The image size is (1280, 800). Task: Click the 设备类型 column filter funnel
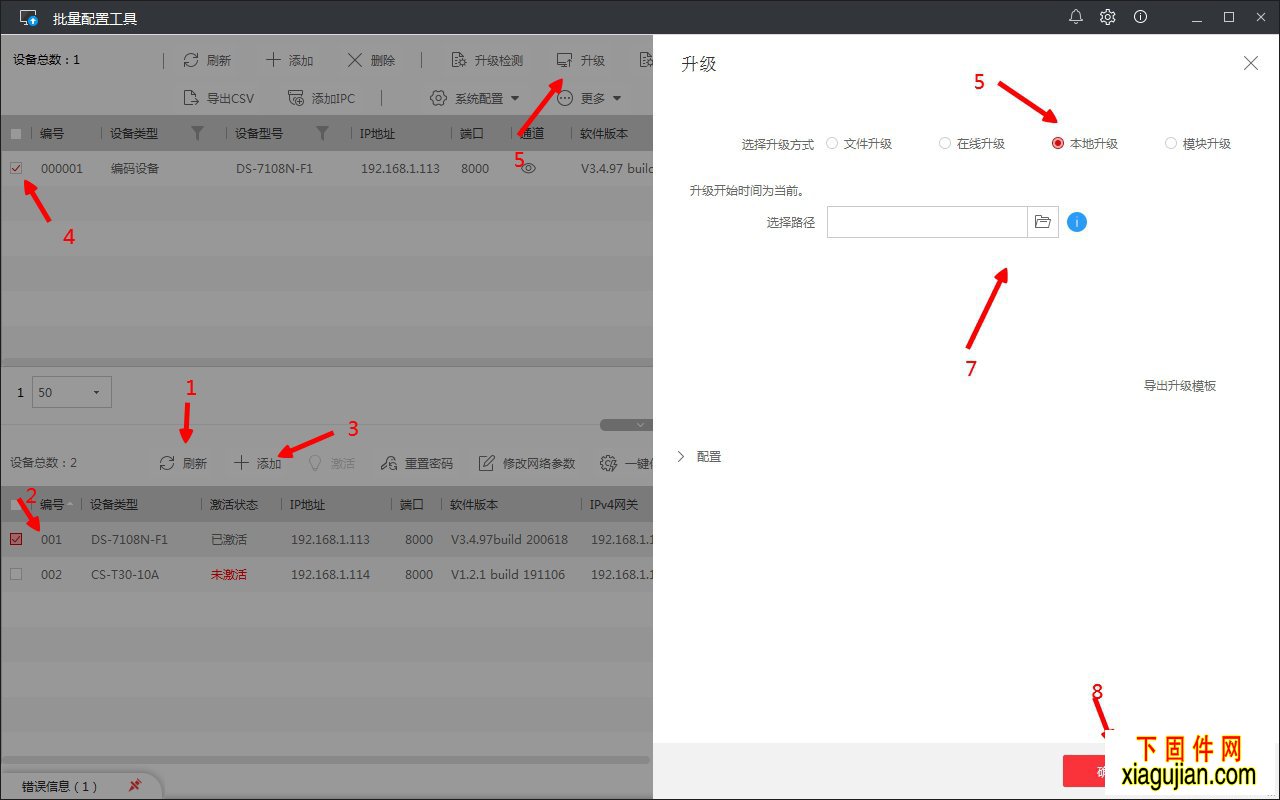(197, 133)
